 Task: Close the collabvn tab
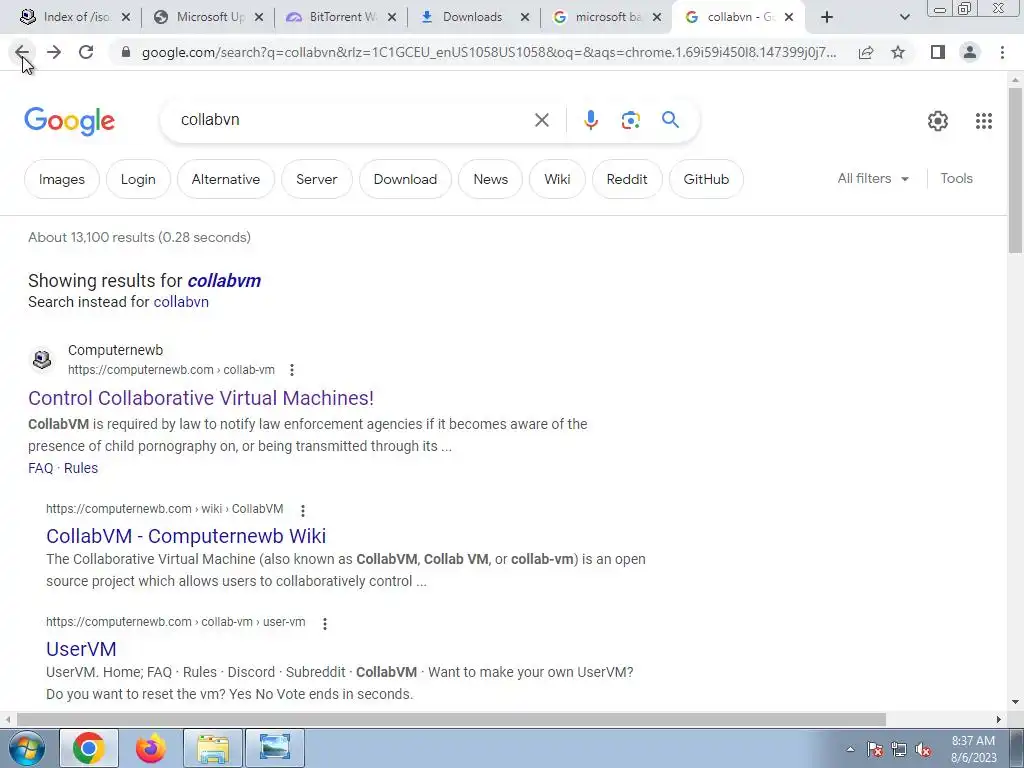[789, 18]
